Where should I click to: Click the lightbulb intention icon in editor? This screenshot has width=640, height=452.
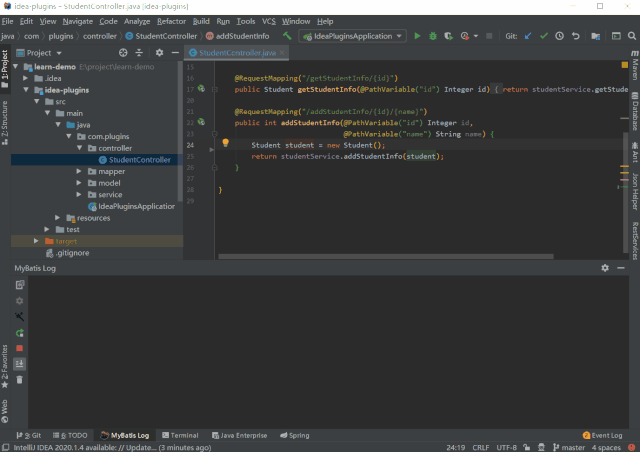point(225,143)
